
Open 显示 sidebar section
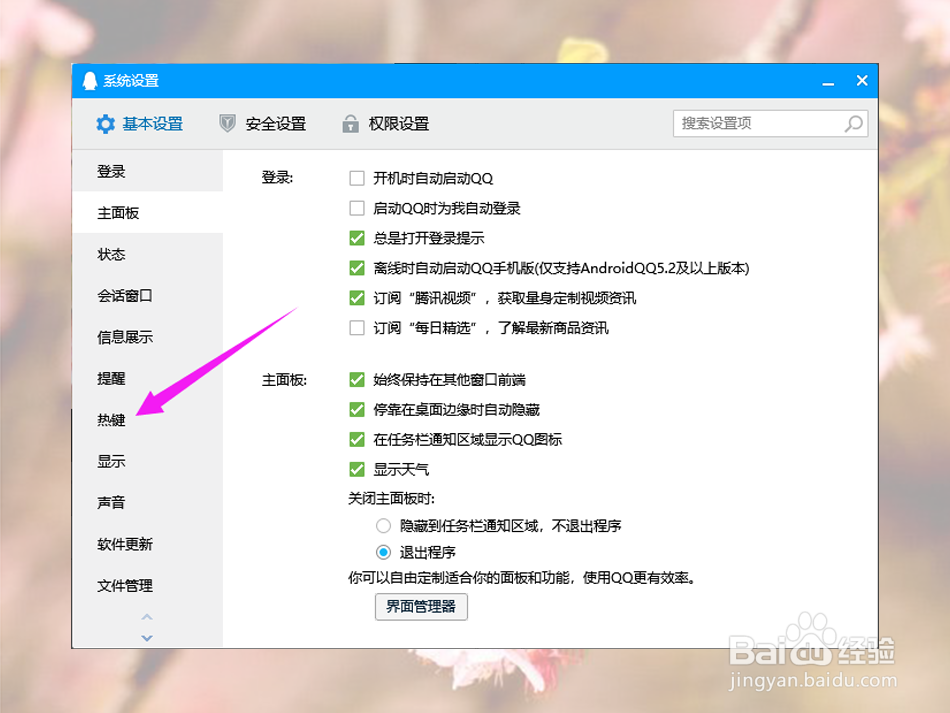[x=147, y=461]
